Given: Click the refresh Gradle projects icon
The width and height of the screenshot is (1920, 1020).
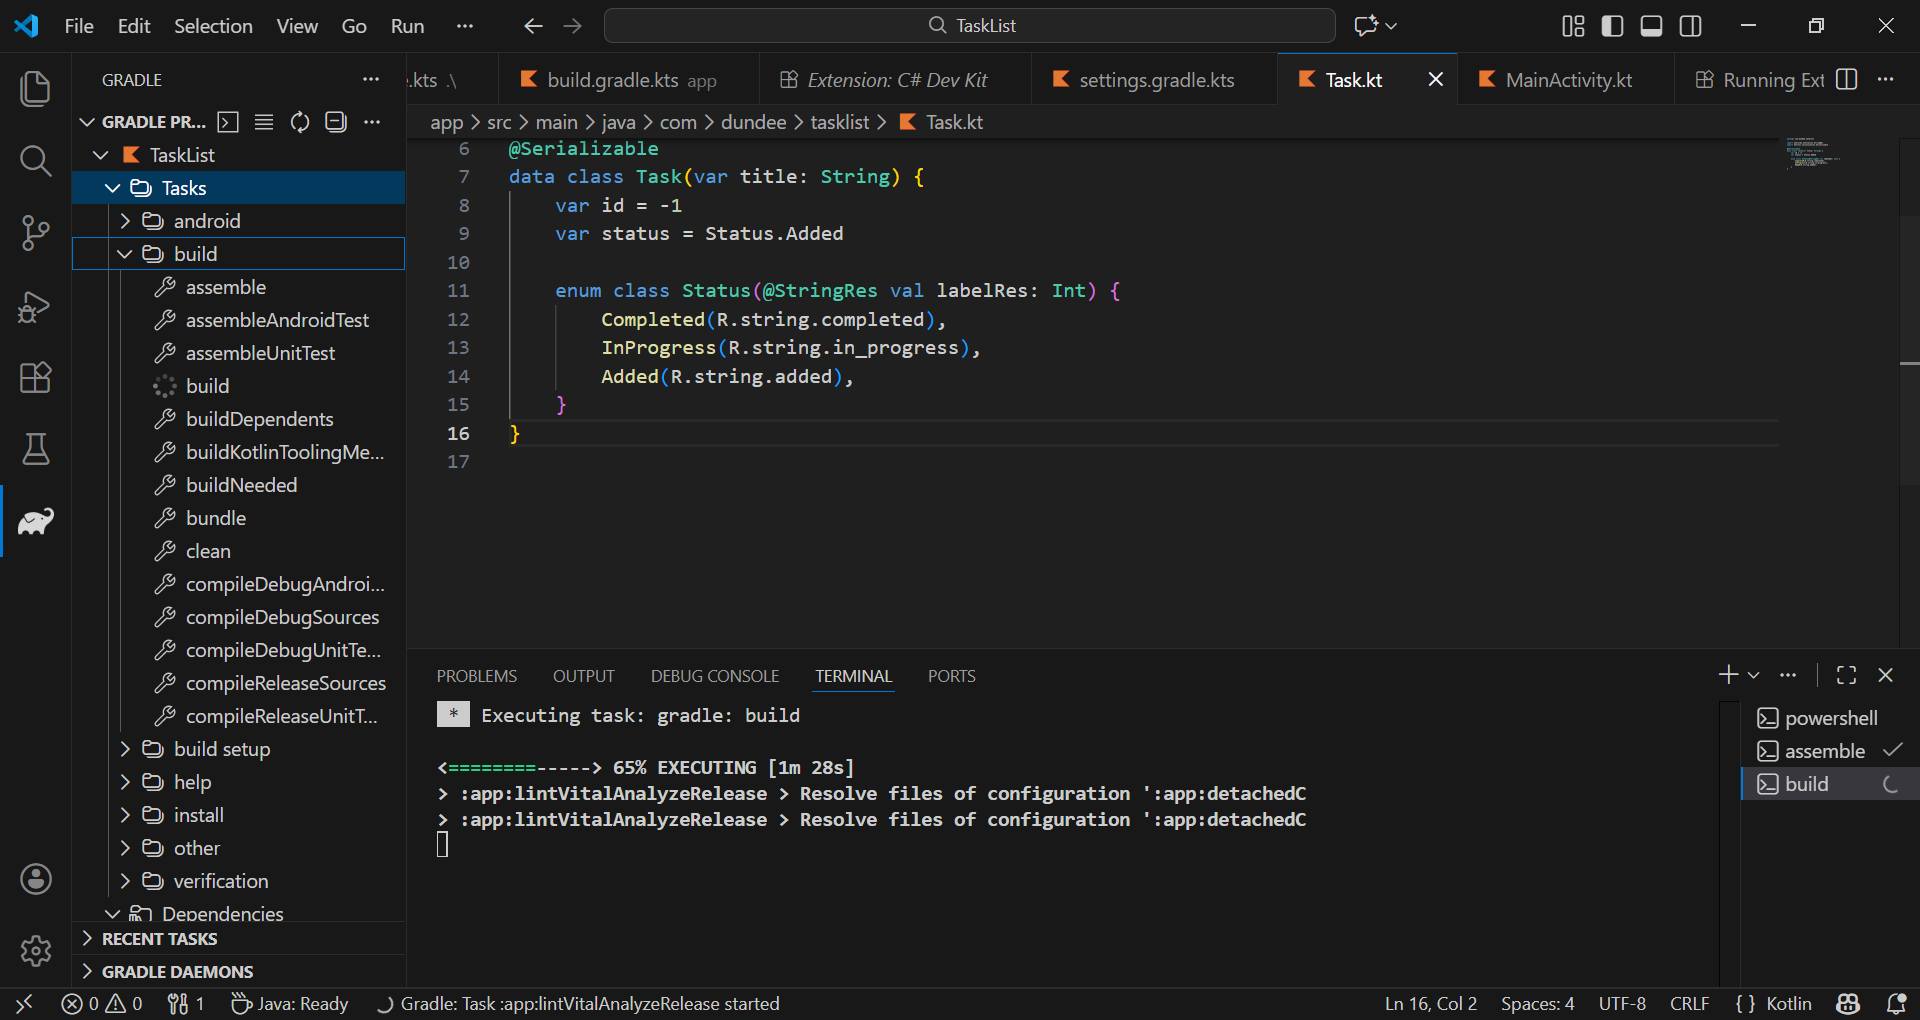Looking at the screenshot, I should click(x=300, y=122).
